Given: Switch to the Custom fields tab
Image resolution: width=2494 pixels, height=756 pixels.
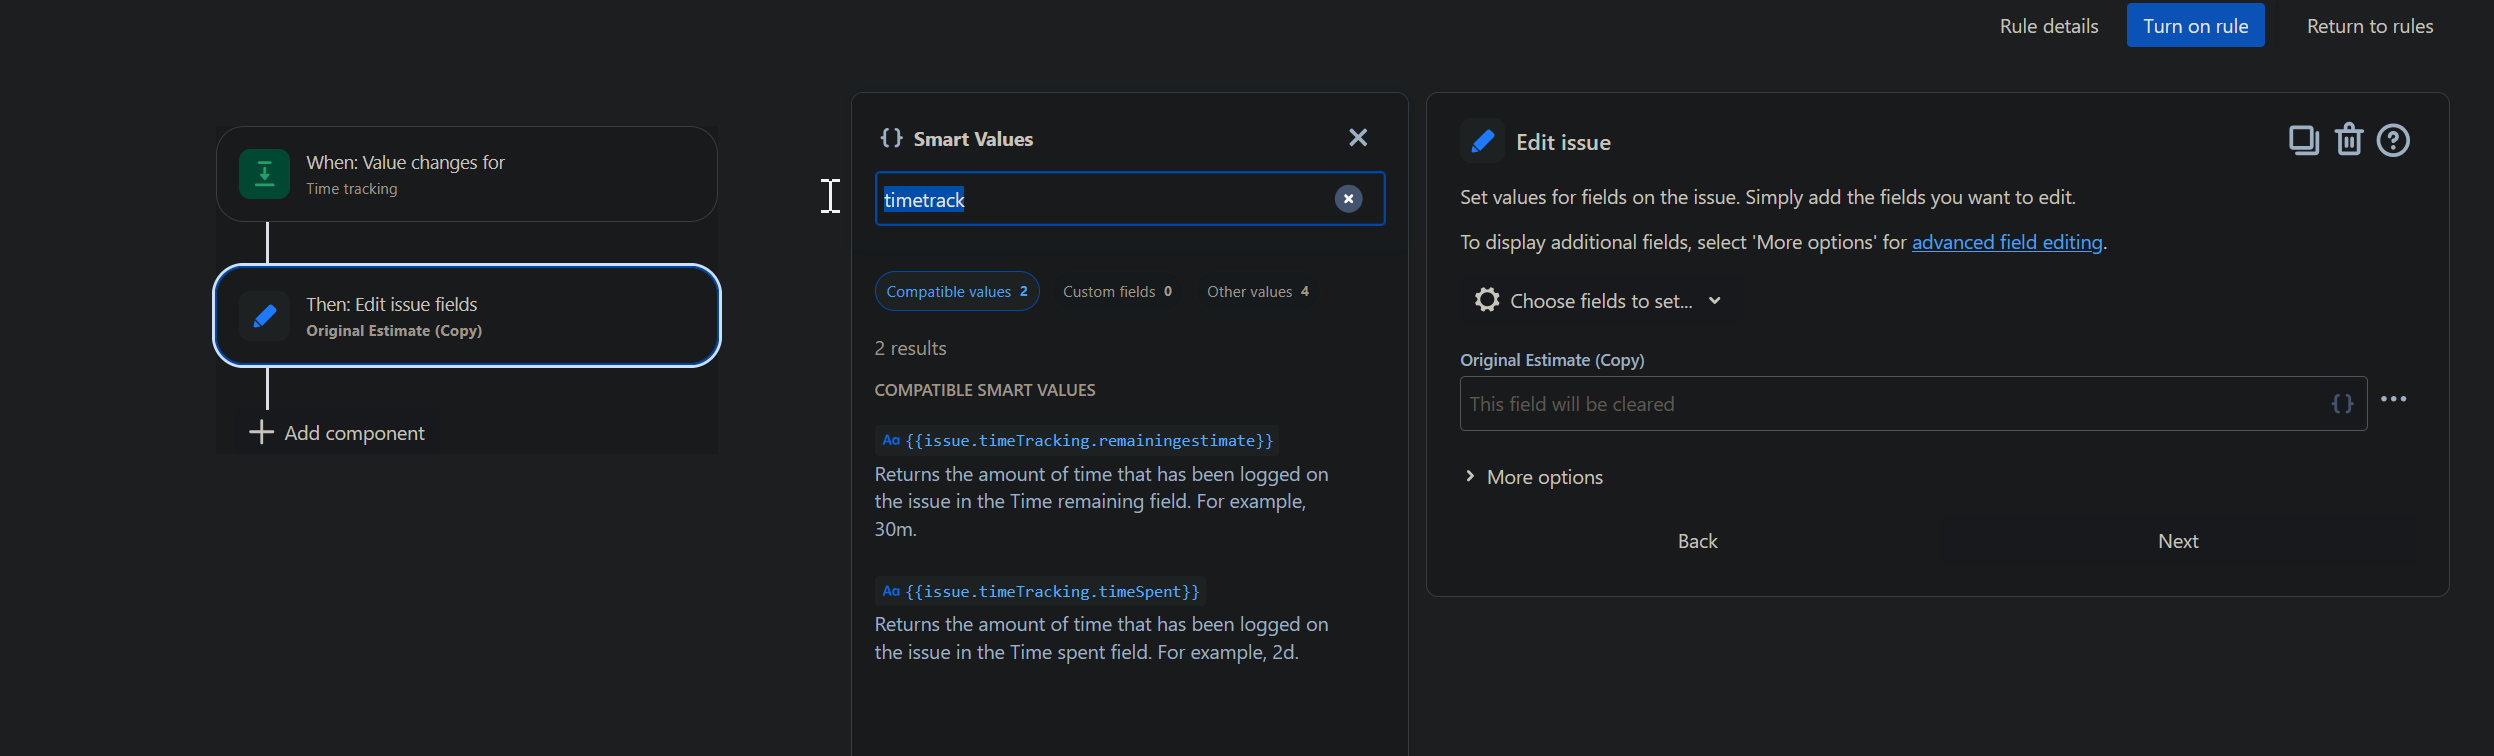Looking at the screenshot, I should tap(1117, 292).
